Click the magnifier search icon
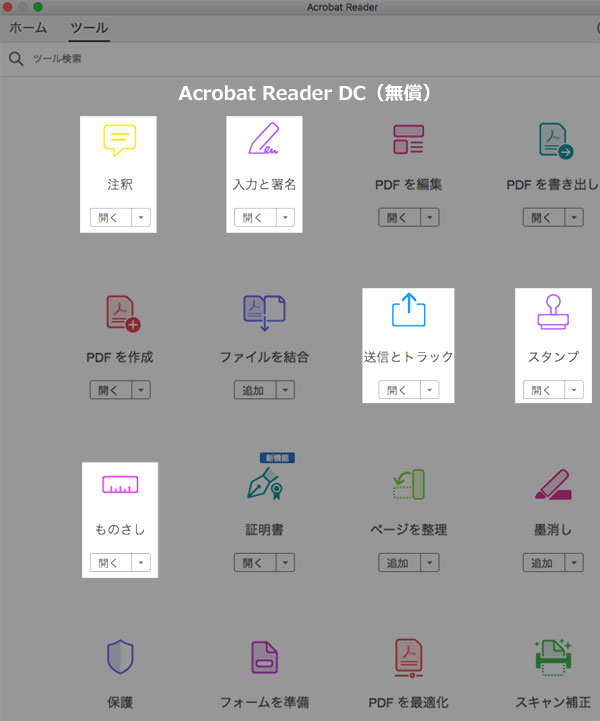Screen dimensions: 600x721 click(x=16, y=59)
